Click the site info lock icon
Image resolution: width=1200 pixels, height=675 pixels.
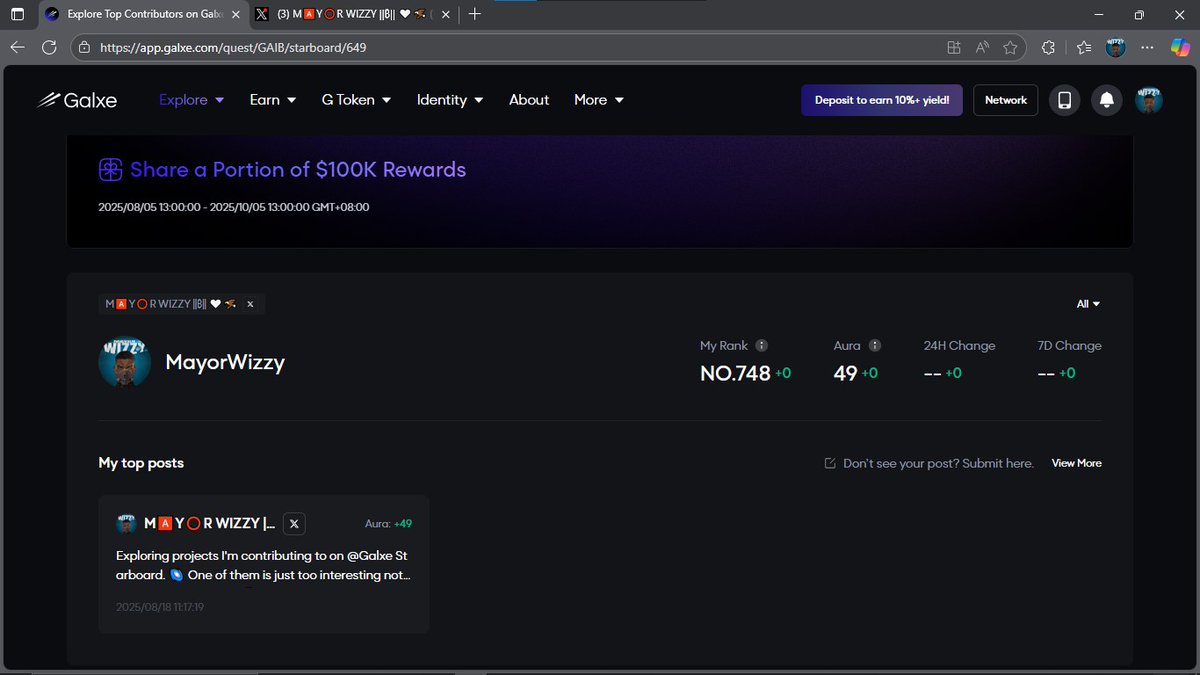84,47
